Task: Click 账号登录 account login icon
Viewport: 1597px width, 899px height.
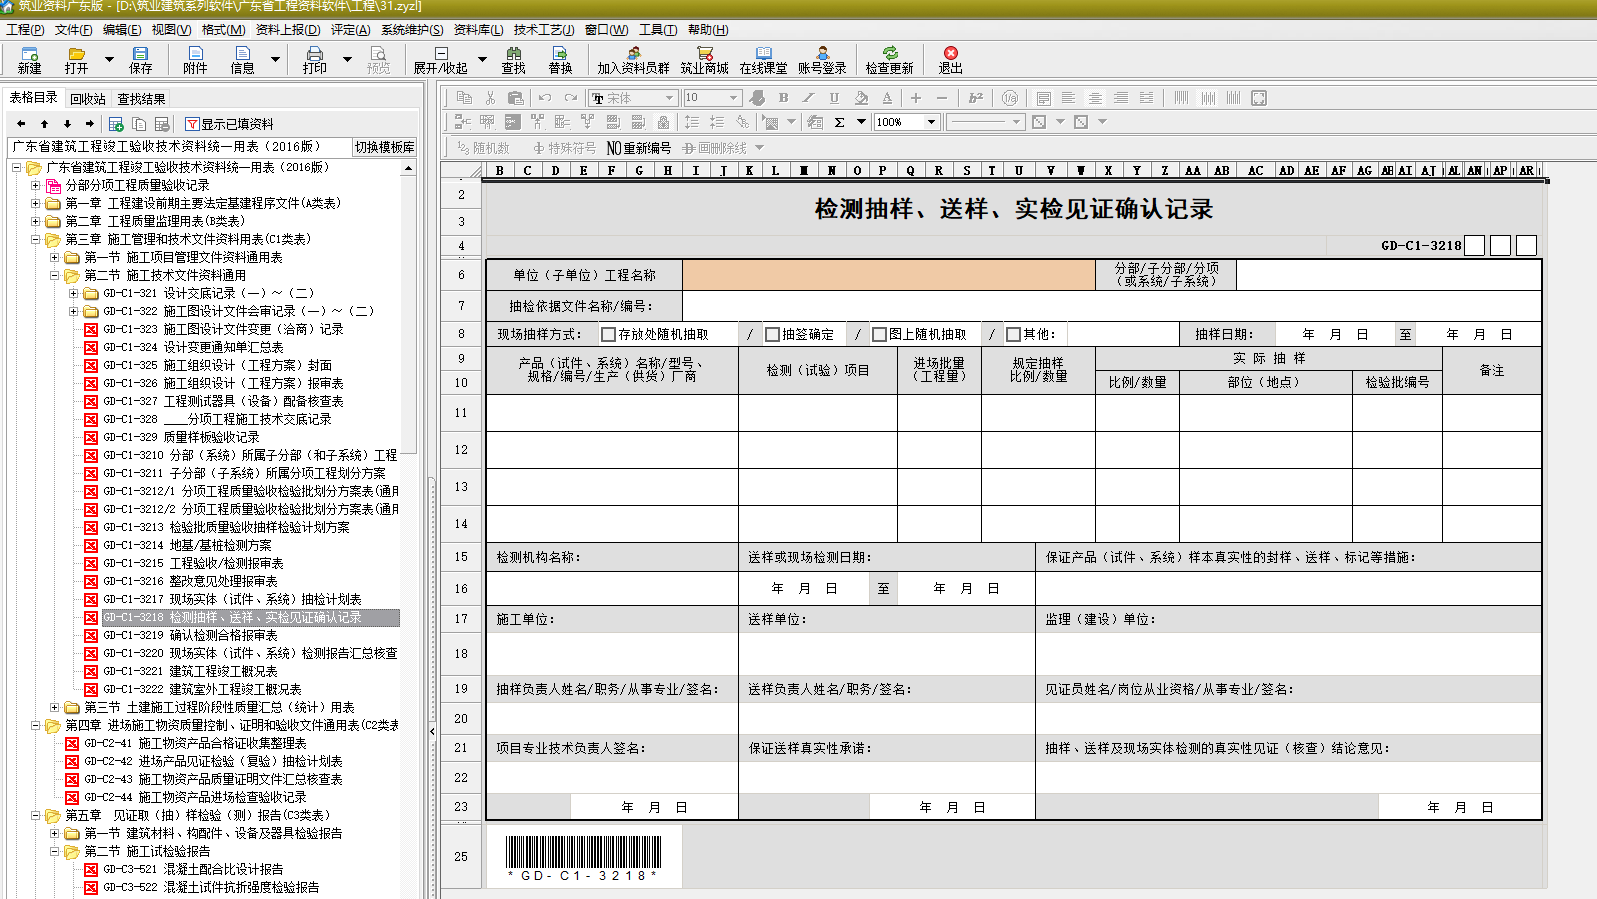Action: [822, 60]
